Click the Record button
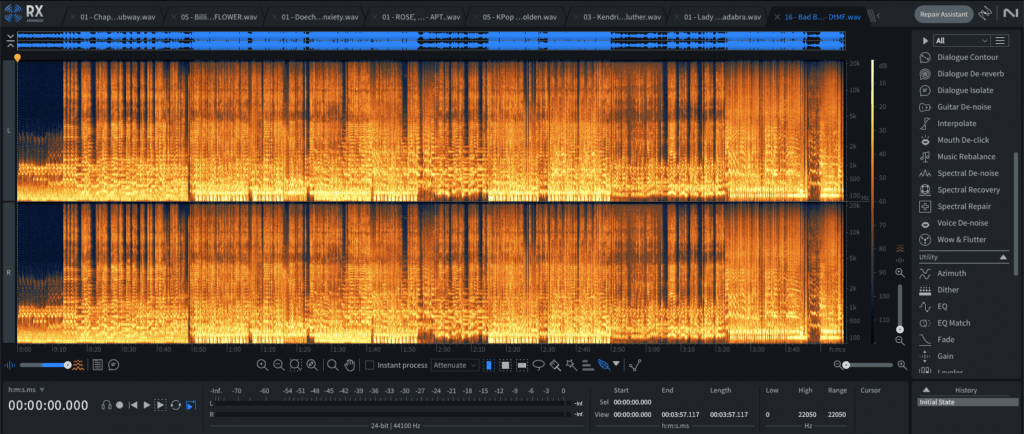This screenshot has width=1024, height=434. (x=120, y=405)
